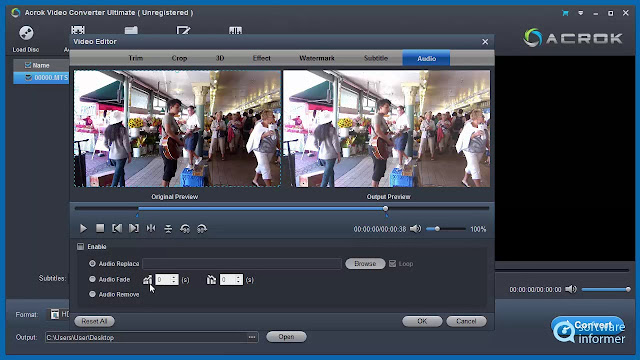Rotate video 90 degrees clockwise
The image size is (640, 360).
pos(202,229)
